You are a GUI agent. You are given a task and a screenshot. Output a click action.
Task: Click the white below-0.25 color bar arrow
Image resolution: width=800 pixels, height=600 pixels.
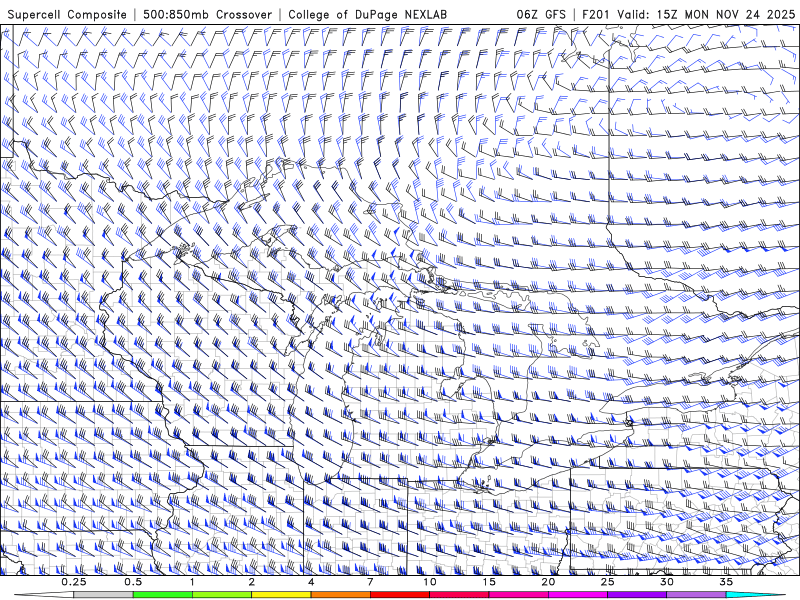click(44, 595)
